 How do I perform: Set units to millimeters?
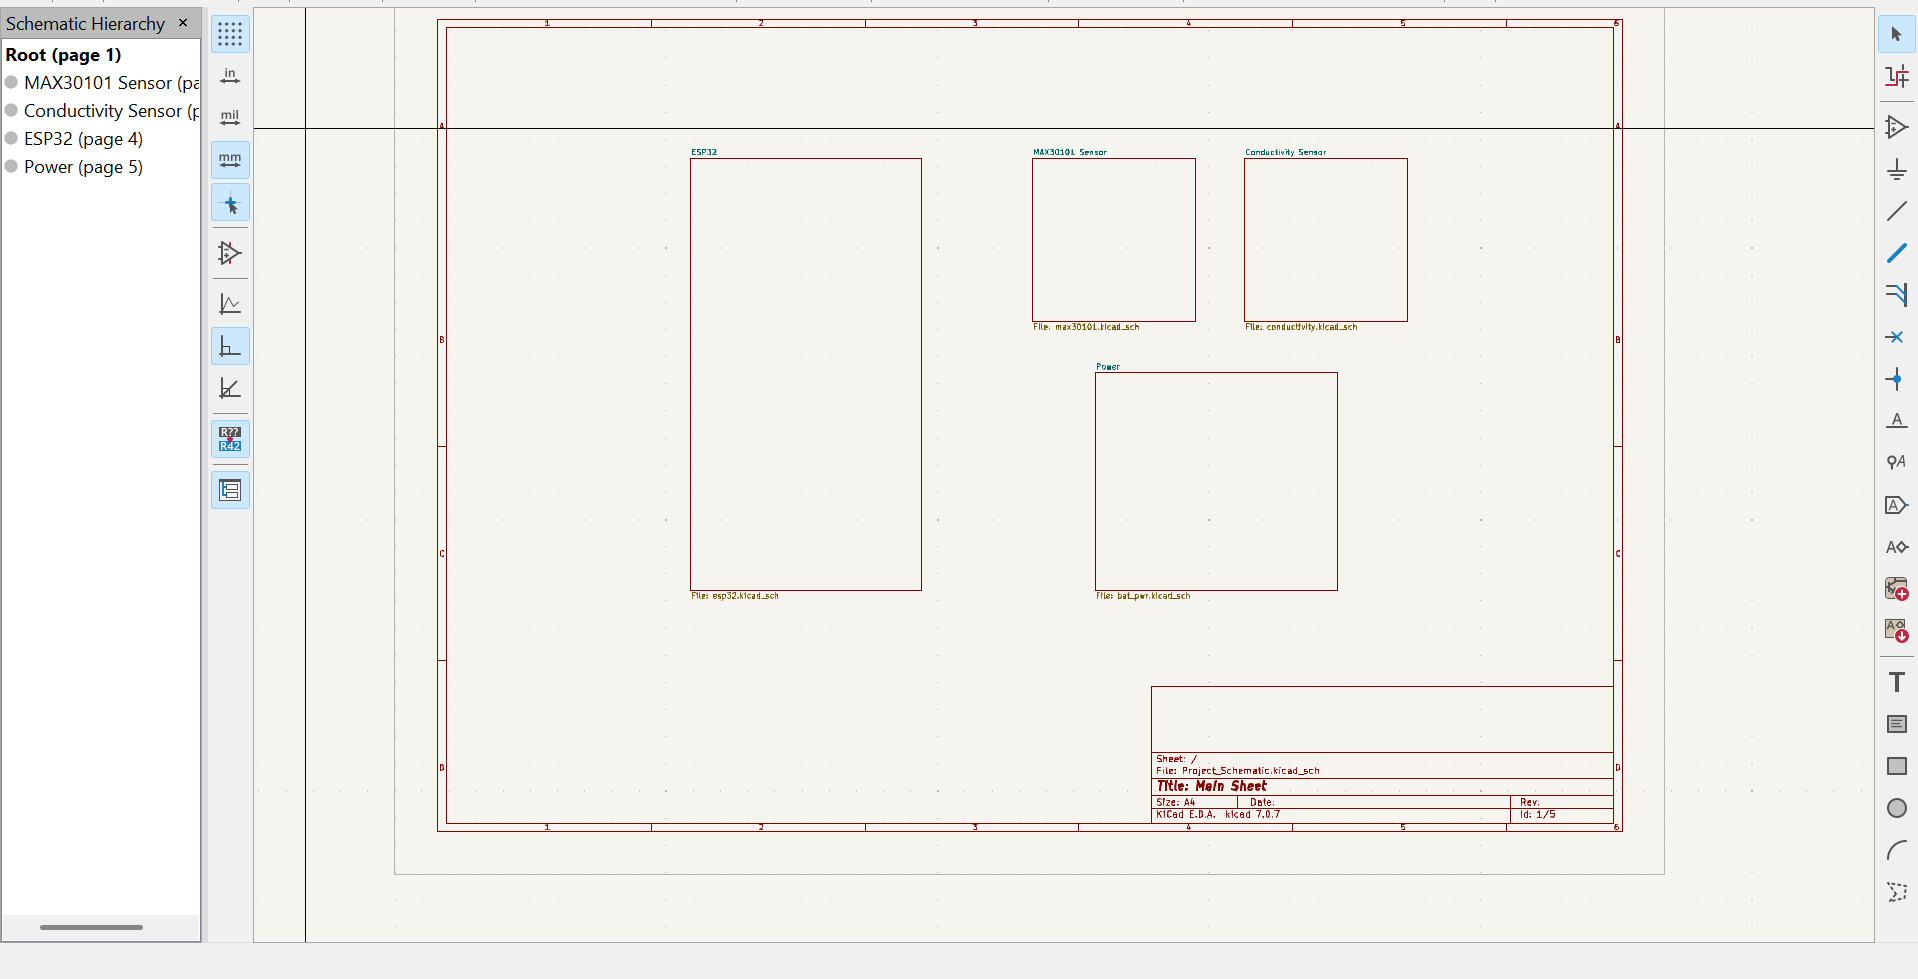(x=230, y=160)
